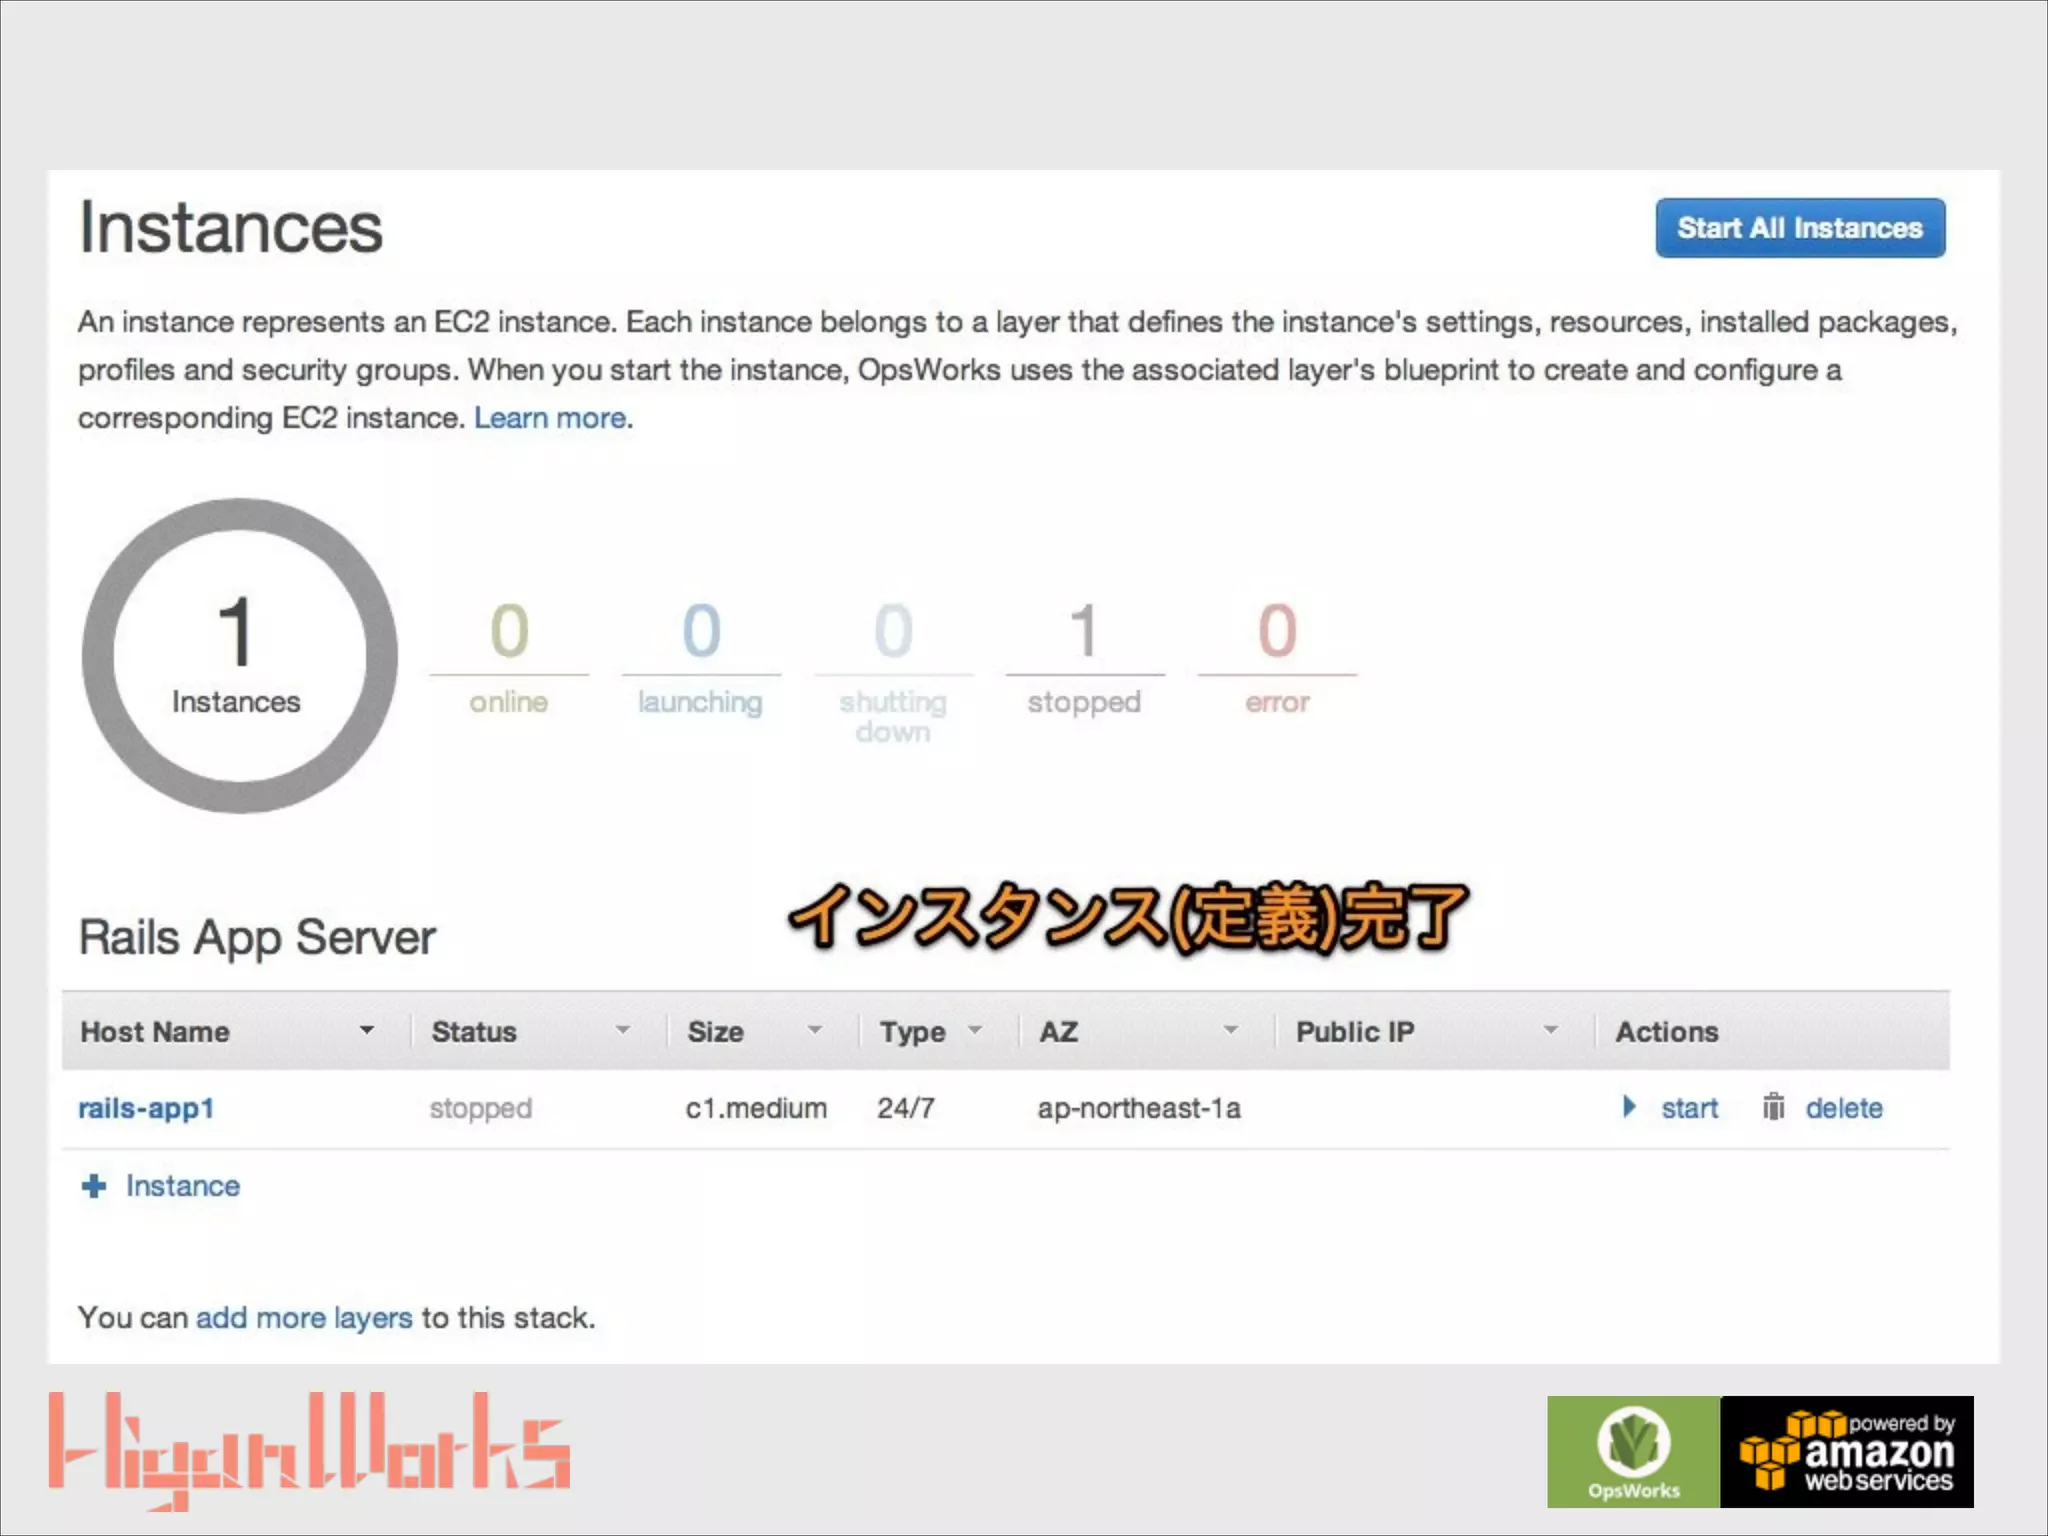The height and width of the screenshot is (1536, 2048).
Task: Click the plus icon beside Instance
Action: coord(94,1186)
